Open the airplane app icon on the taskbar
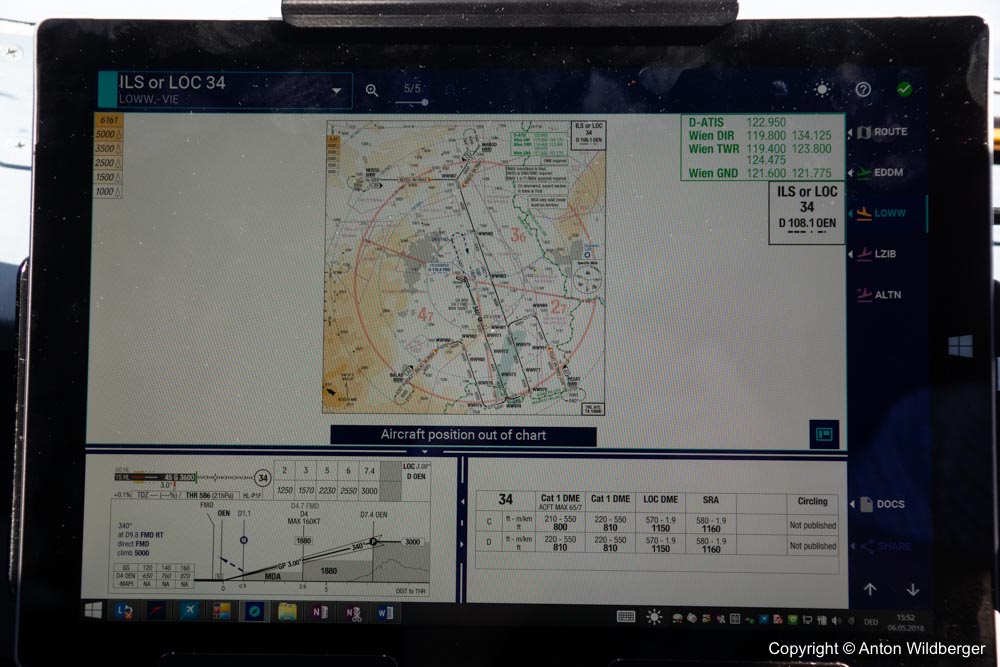 [188, 611]
